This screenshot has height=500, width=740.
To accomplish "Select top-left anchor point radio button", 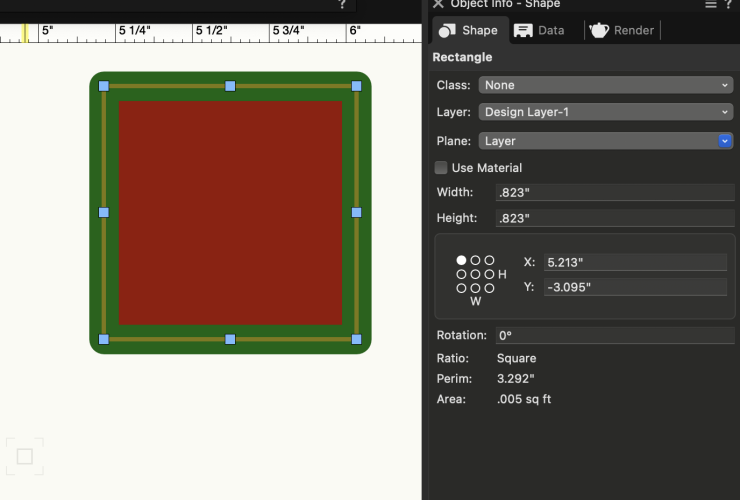I will [x=461, y=260].
